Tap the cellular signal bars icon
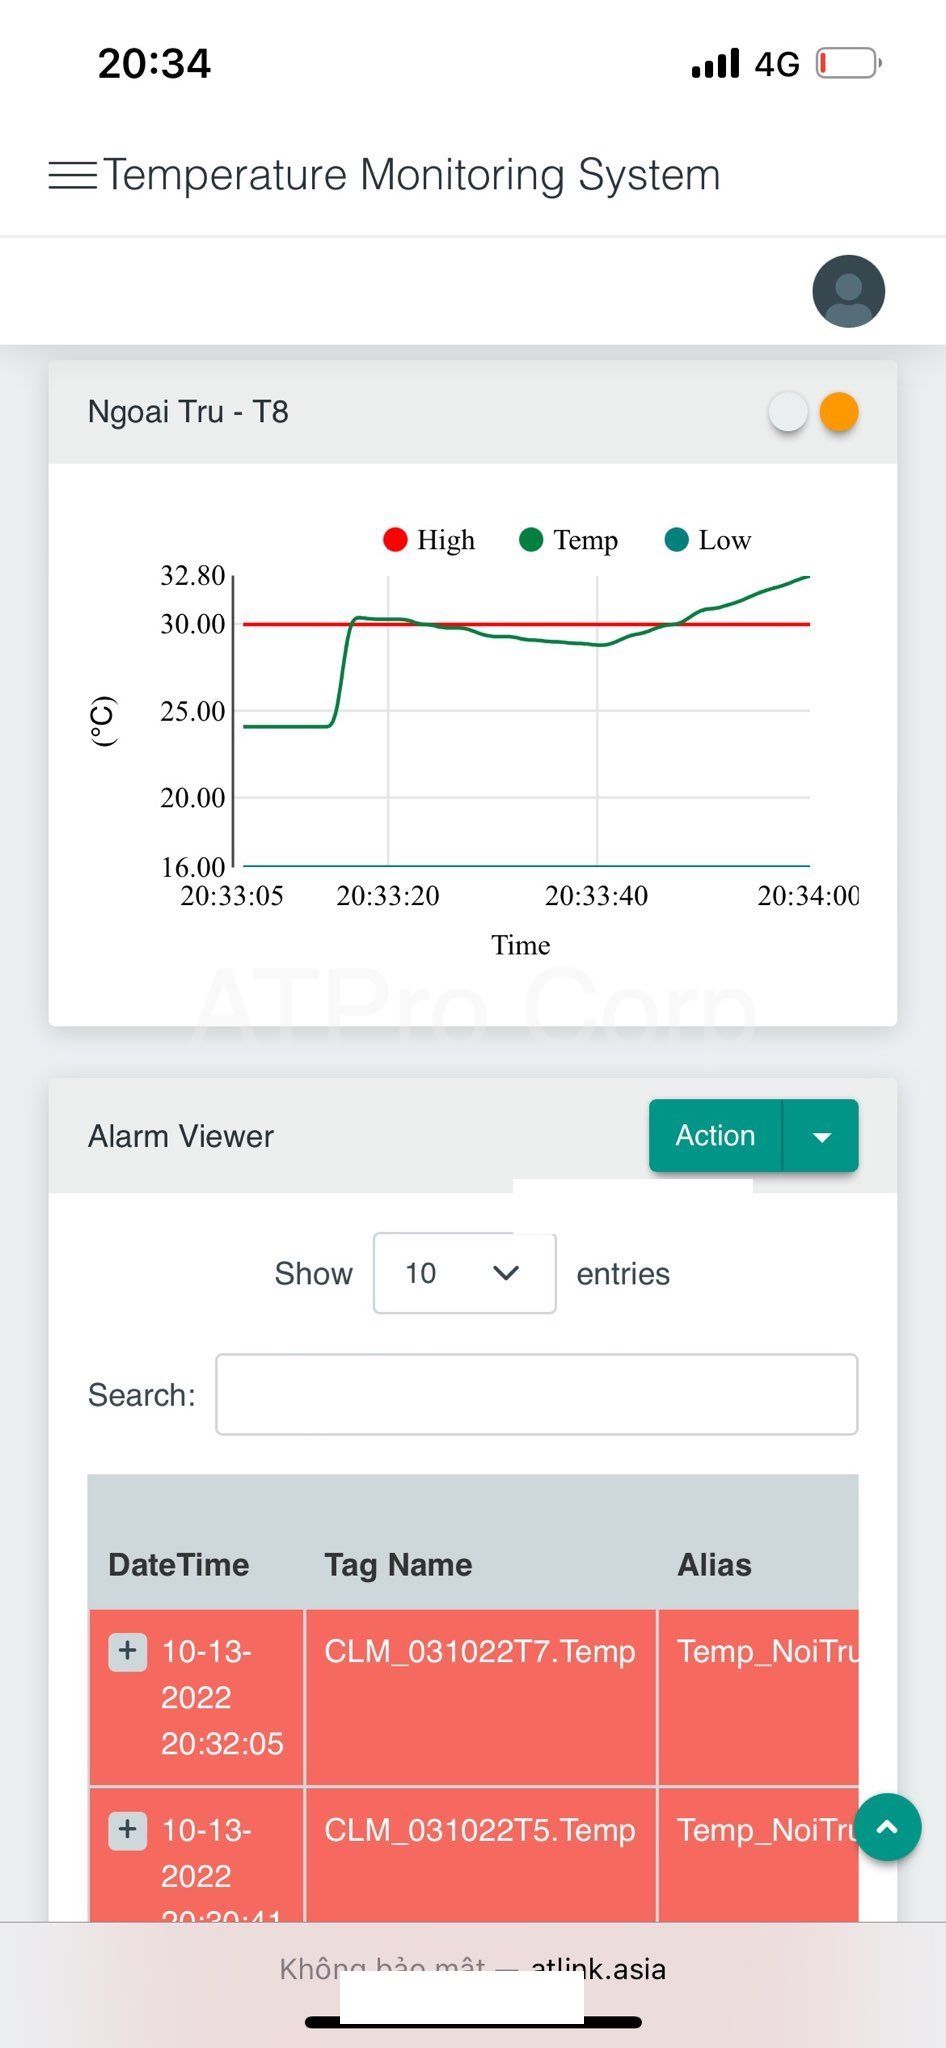The height and width of the screenshot is (2048, 946). [715, 64]
